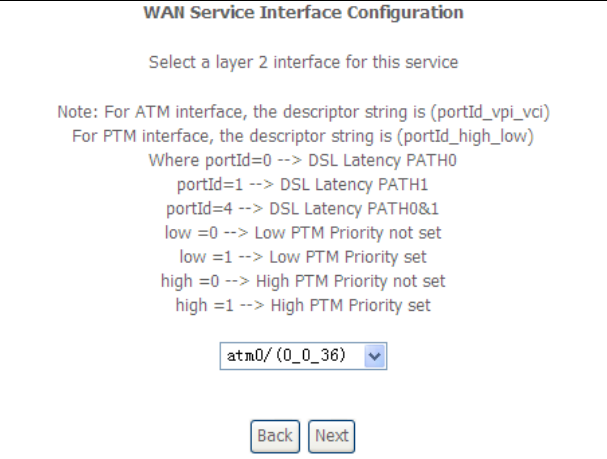Click the WAN Service Interface Configuration heading
Screen dimensions: 607x459
[x=304, y=13]
